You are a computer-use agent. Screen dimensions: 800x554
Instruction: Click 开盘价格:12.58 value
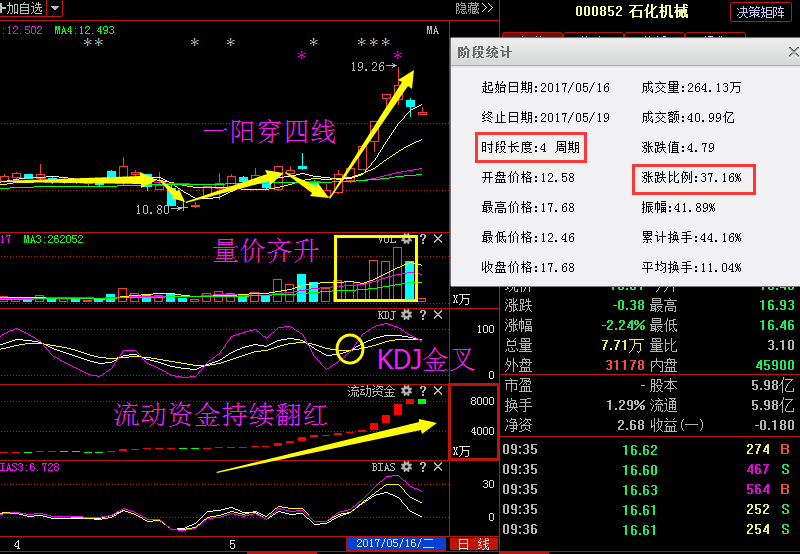[528, 178]
